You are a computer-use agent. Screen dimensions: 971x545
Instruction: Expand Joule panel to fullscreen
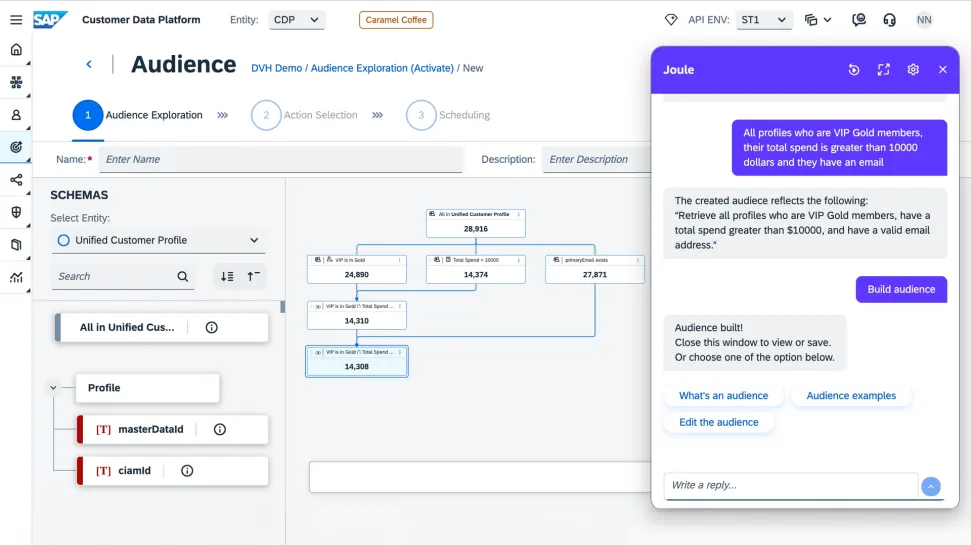(x=883, y=70)
